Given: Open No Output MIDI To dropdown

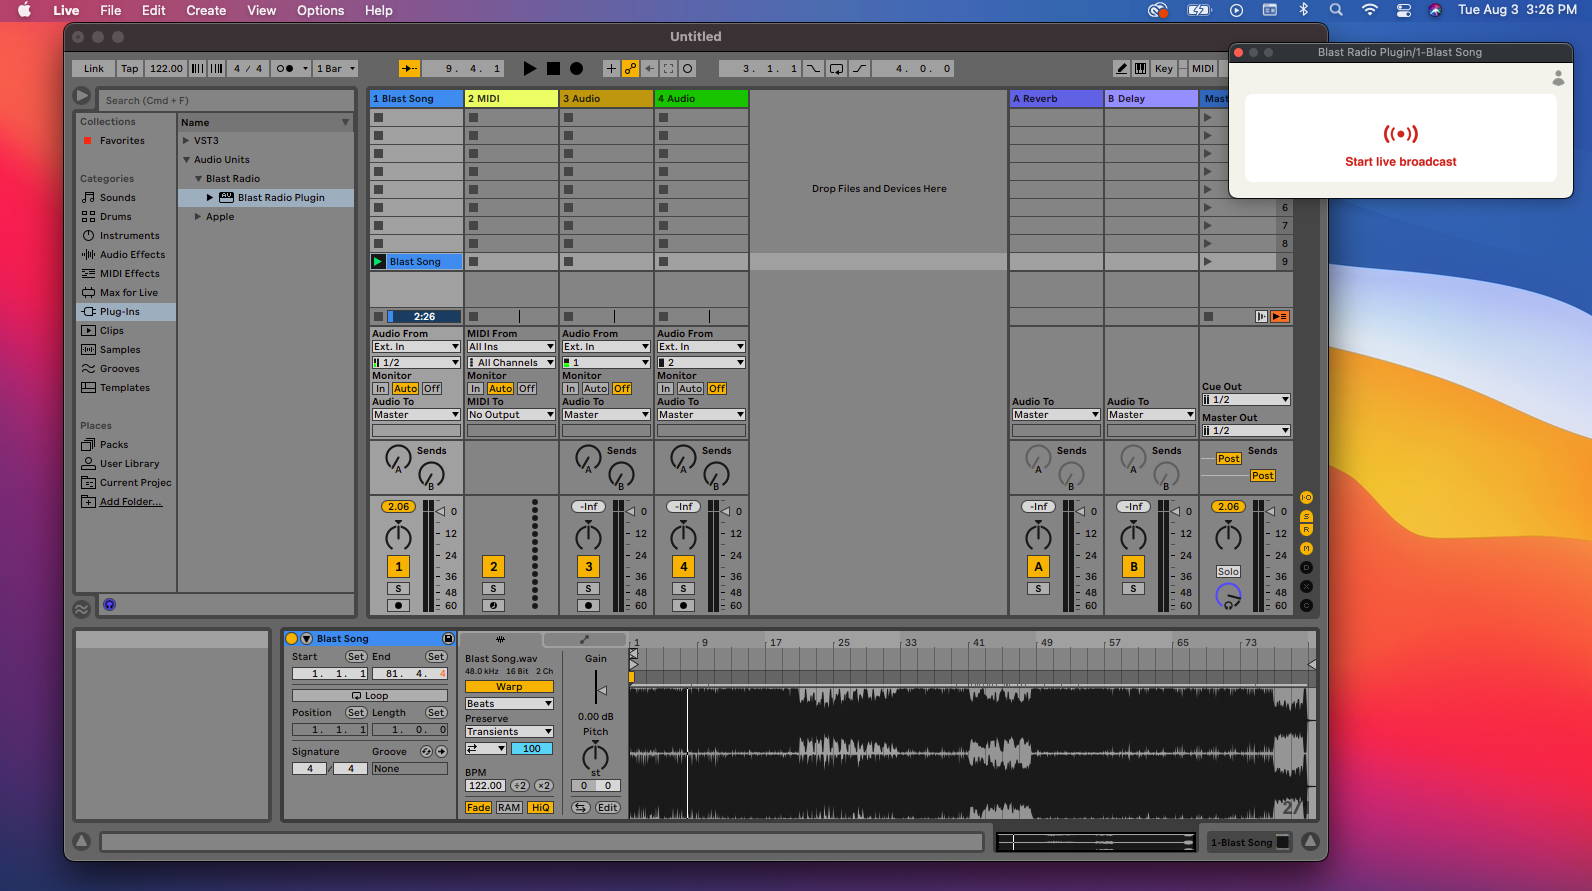Looking at the screenshot, I should tap(511, 414).
